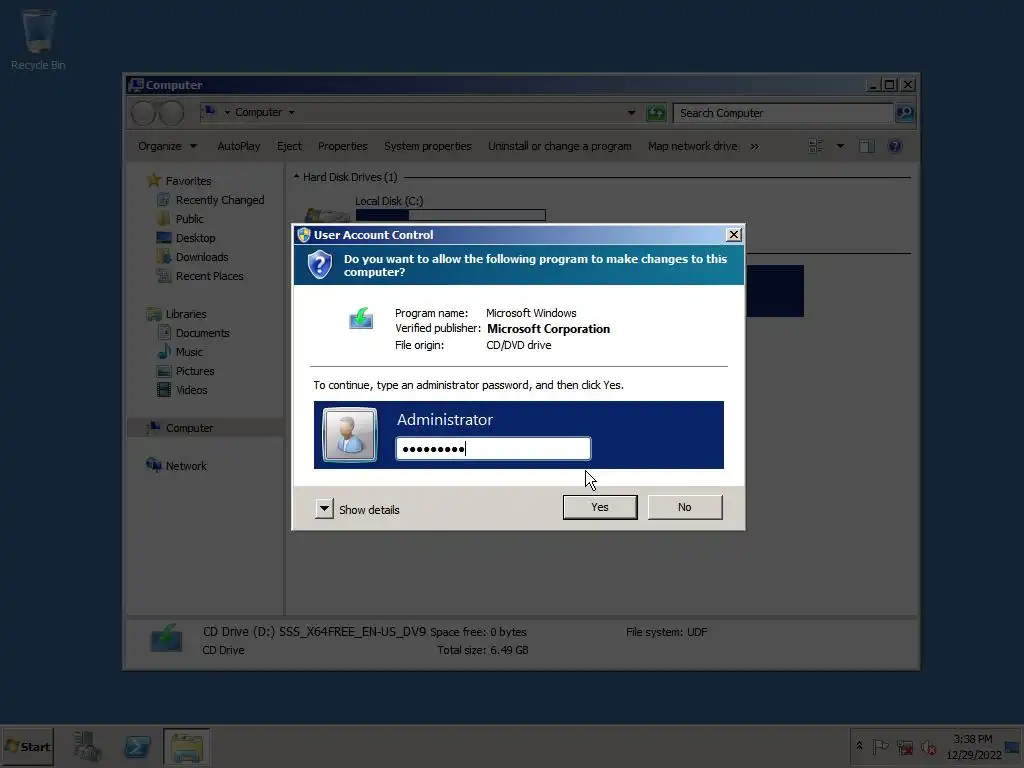
Task: Show more toolbar commands chevron
Action: click(x=755, y=146)
